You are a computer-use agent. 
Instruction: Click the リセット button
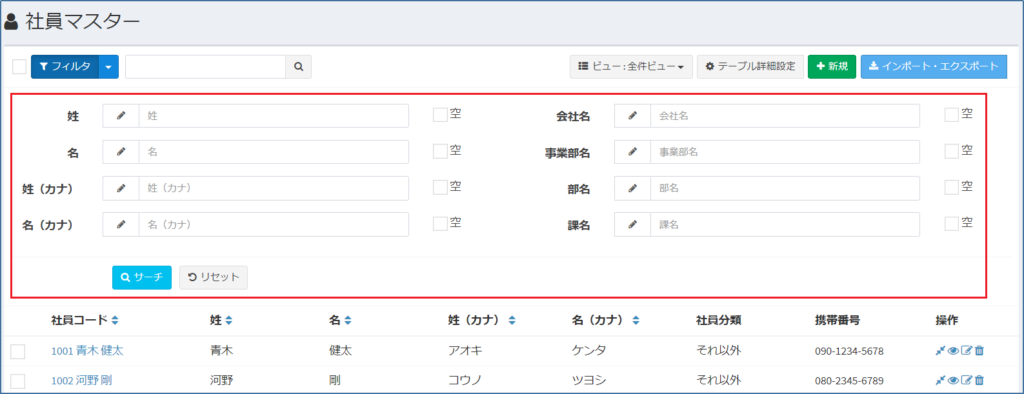pyautogui.click(x=214, y=277)
